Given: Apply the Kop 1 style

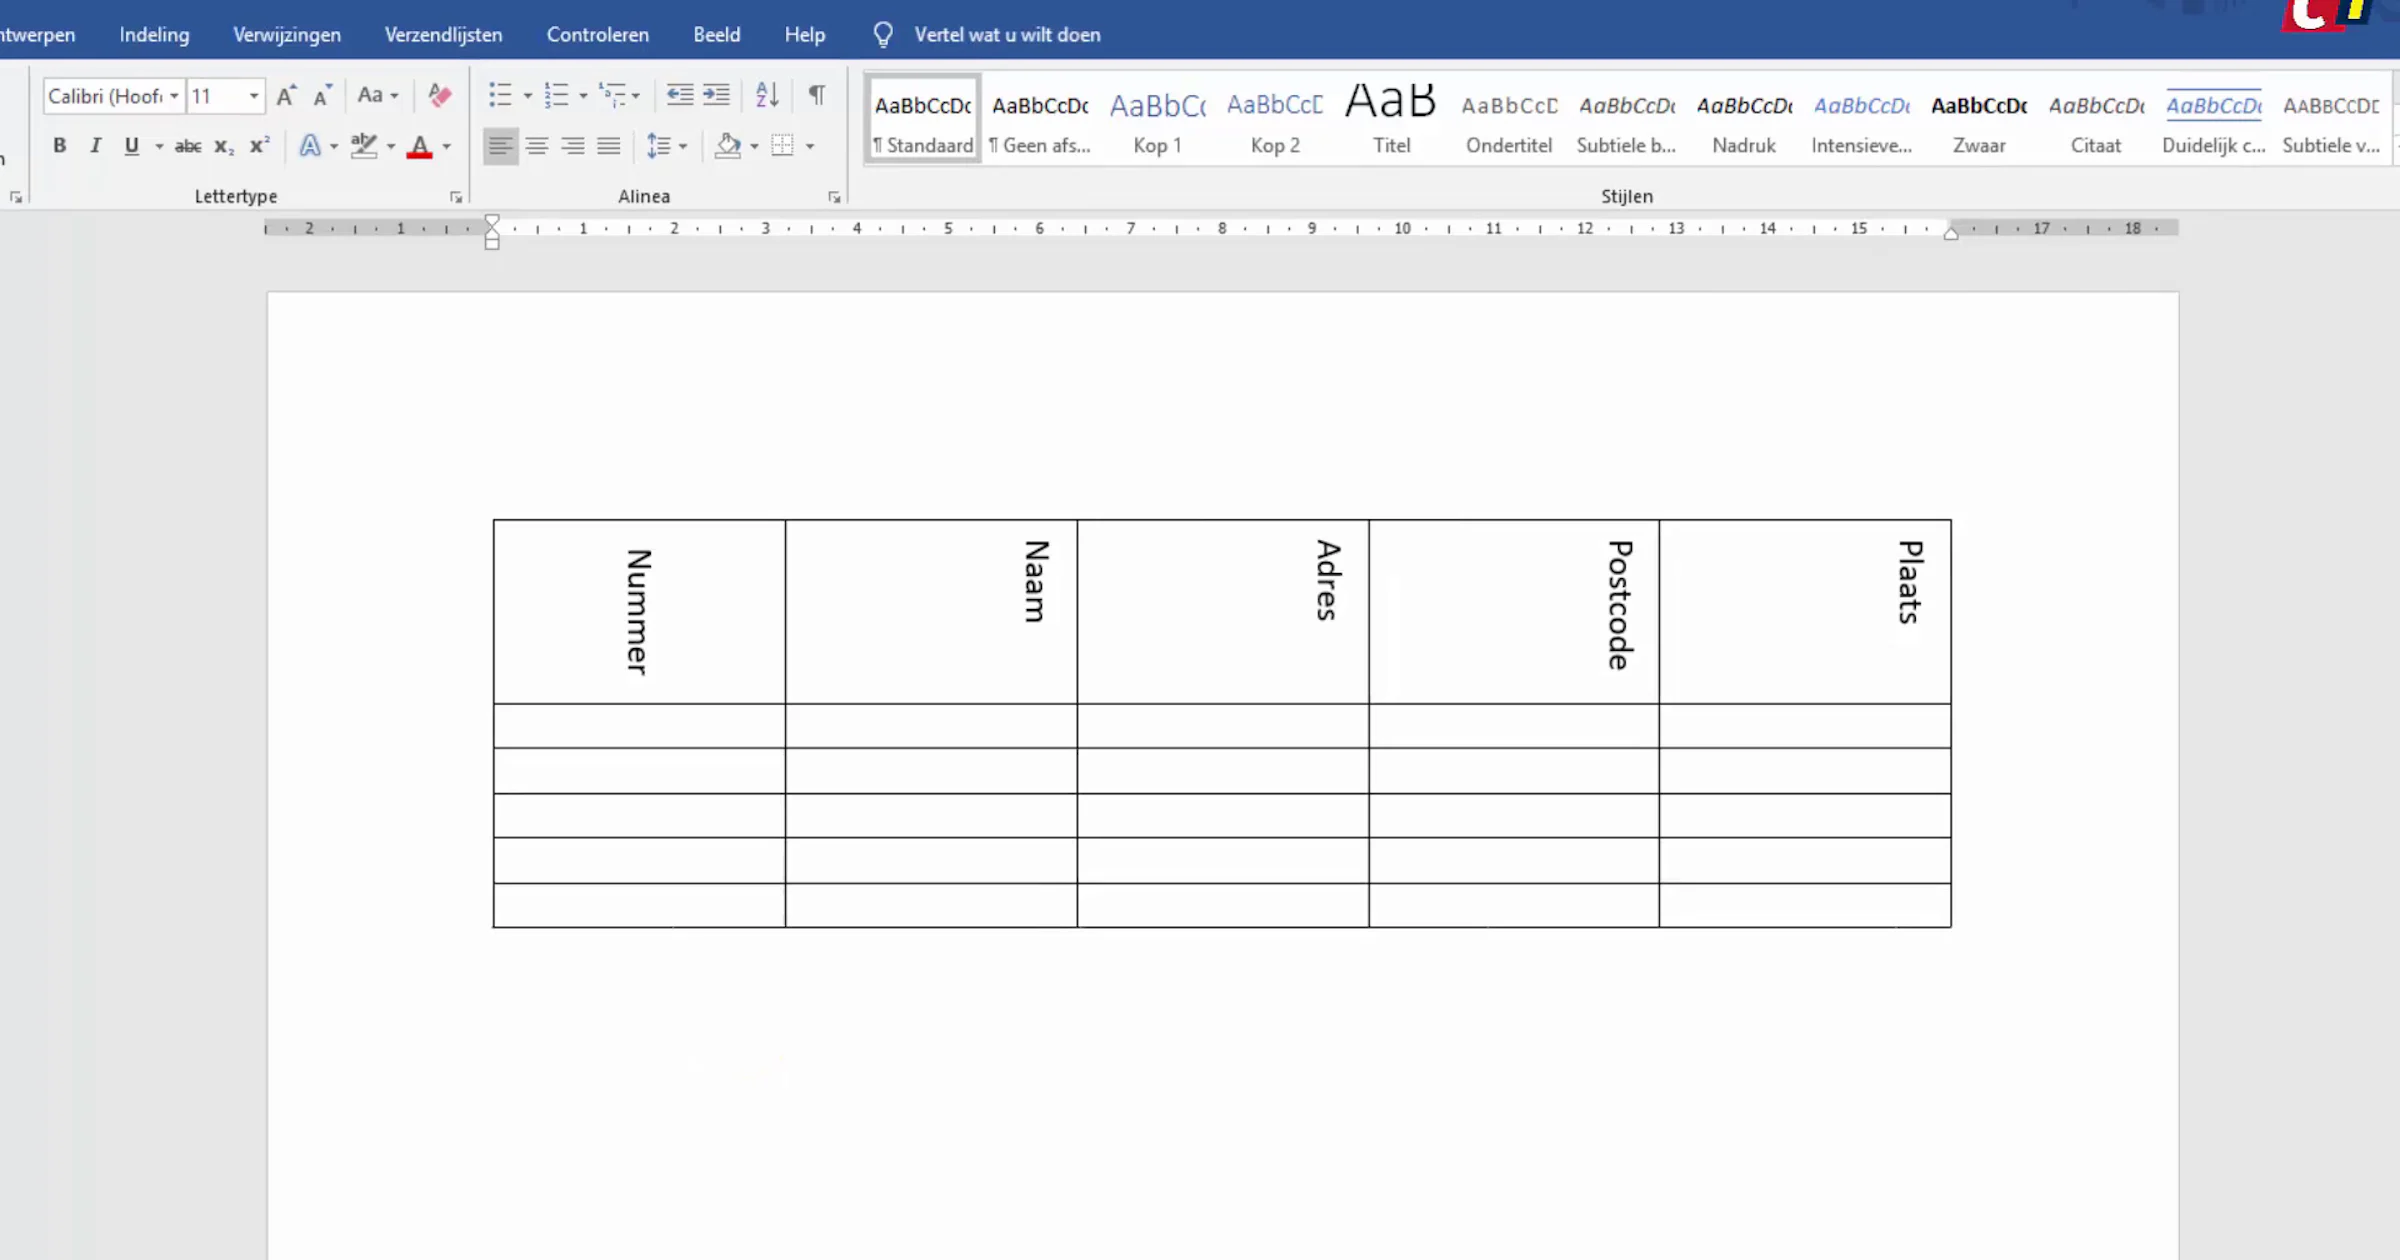Looking at the screenshot, I should click(x=1157, y=118).
